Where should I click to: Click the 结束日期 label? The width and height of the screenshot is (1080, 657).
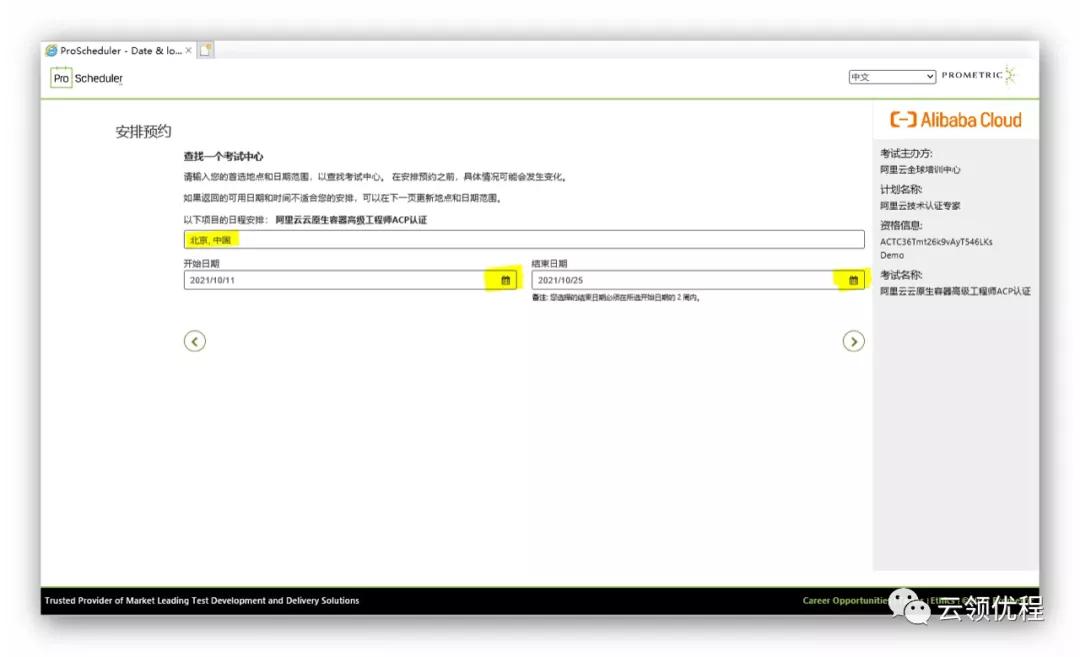click(x=549, y=263)
